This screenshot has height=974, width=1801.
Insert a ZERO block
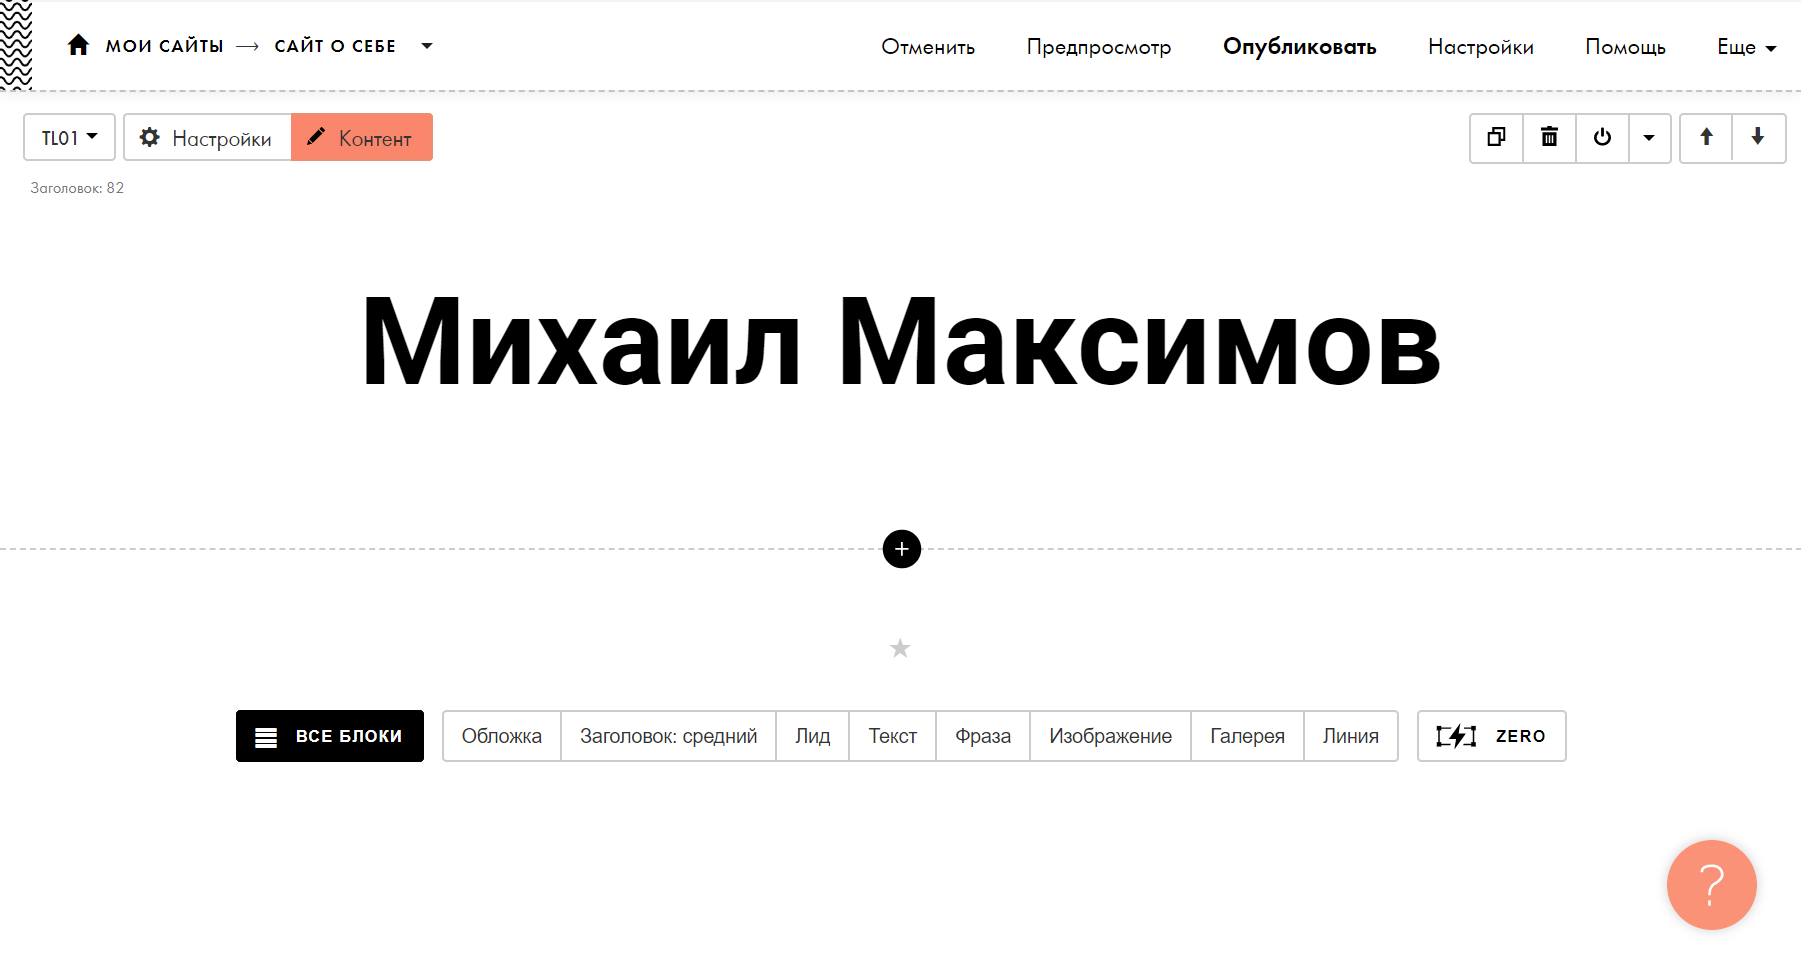pyautogui.click(x=1491, y=736)
